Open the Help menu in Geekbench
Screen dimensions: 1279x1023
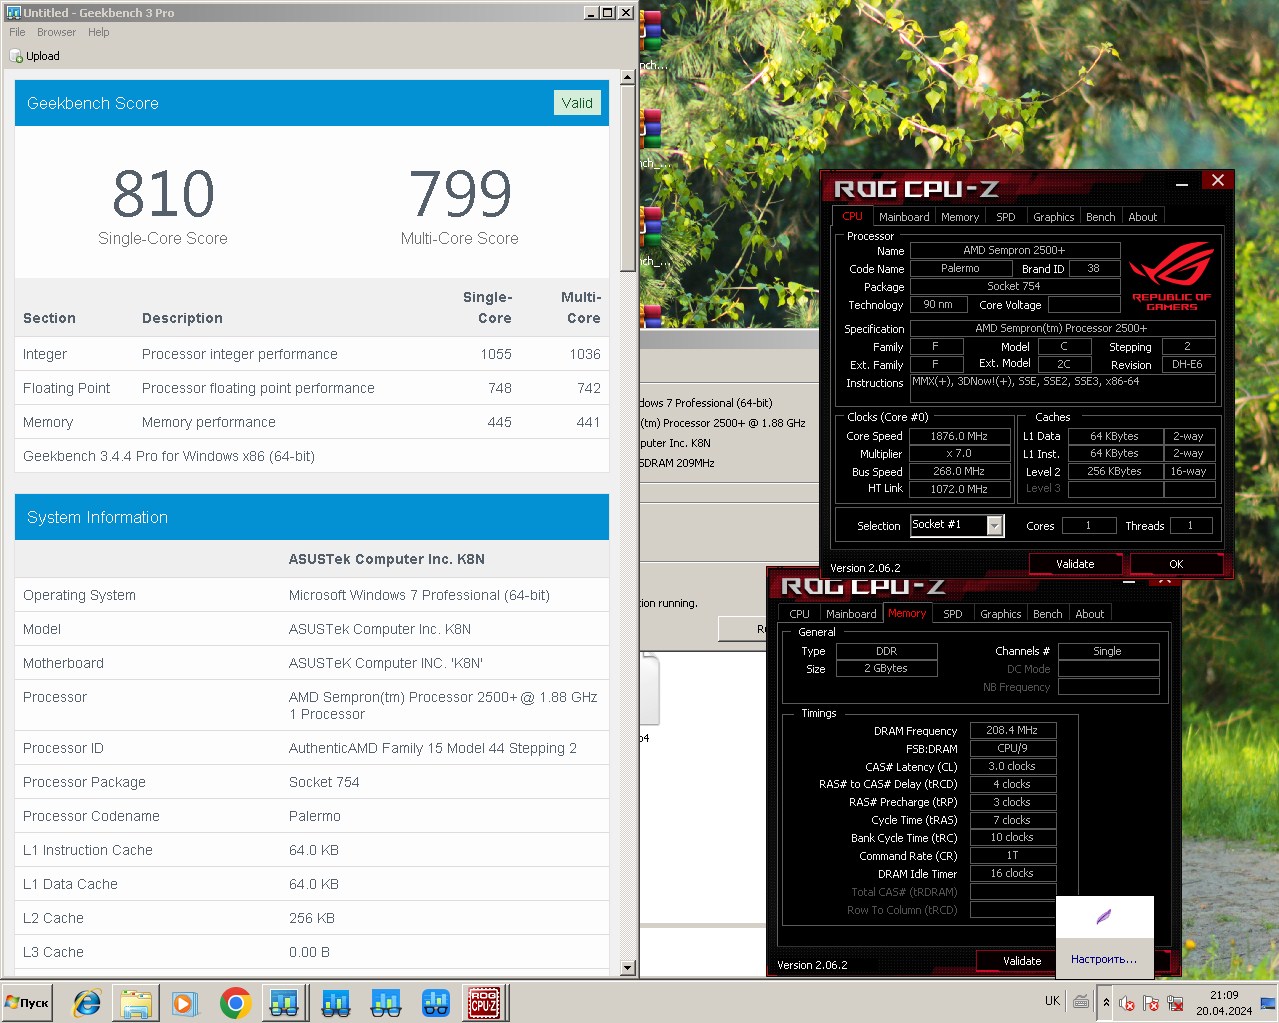(x=98, y=32)
